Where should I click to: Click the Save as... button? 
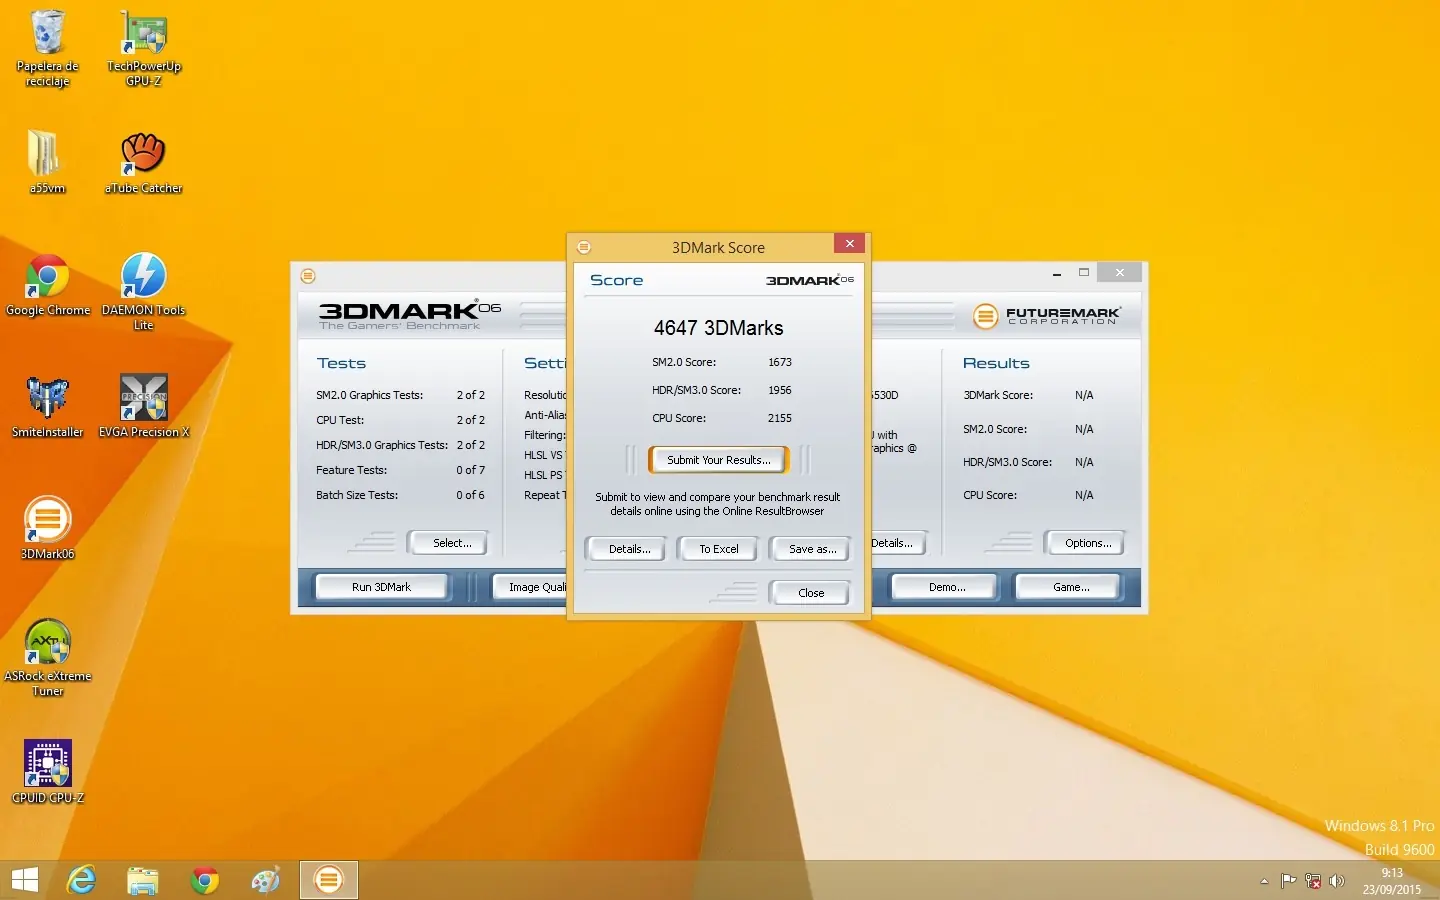tap(812, 549)
